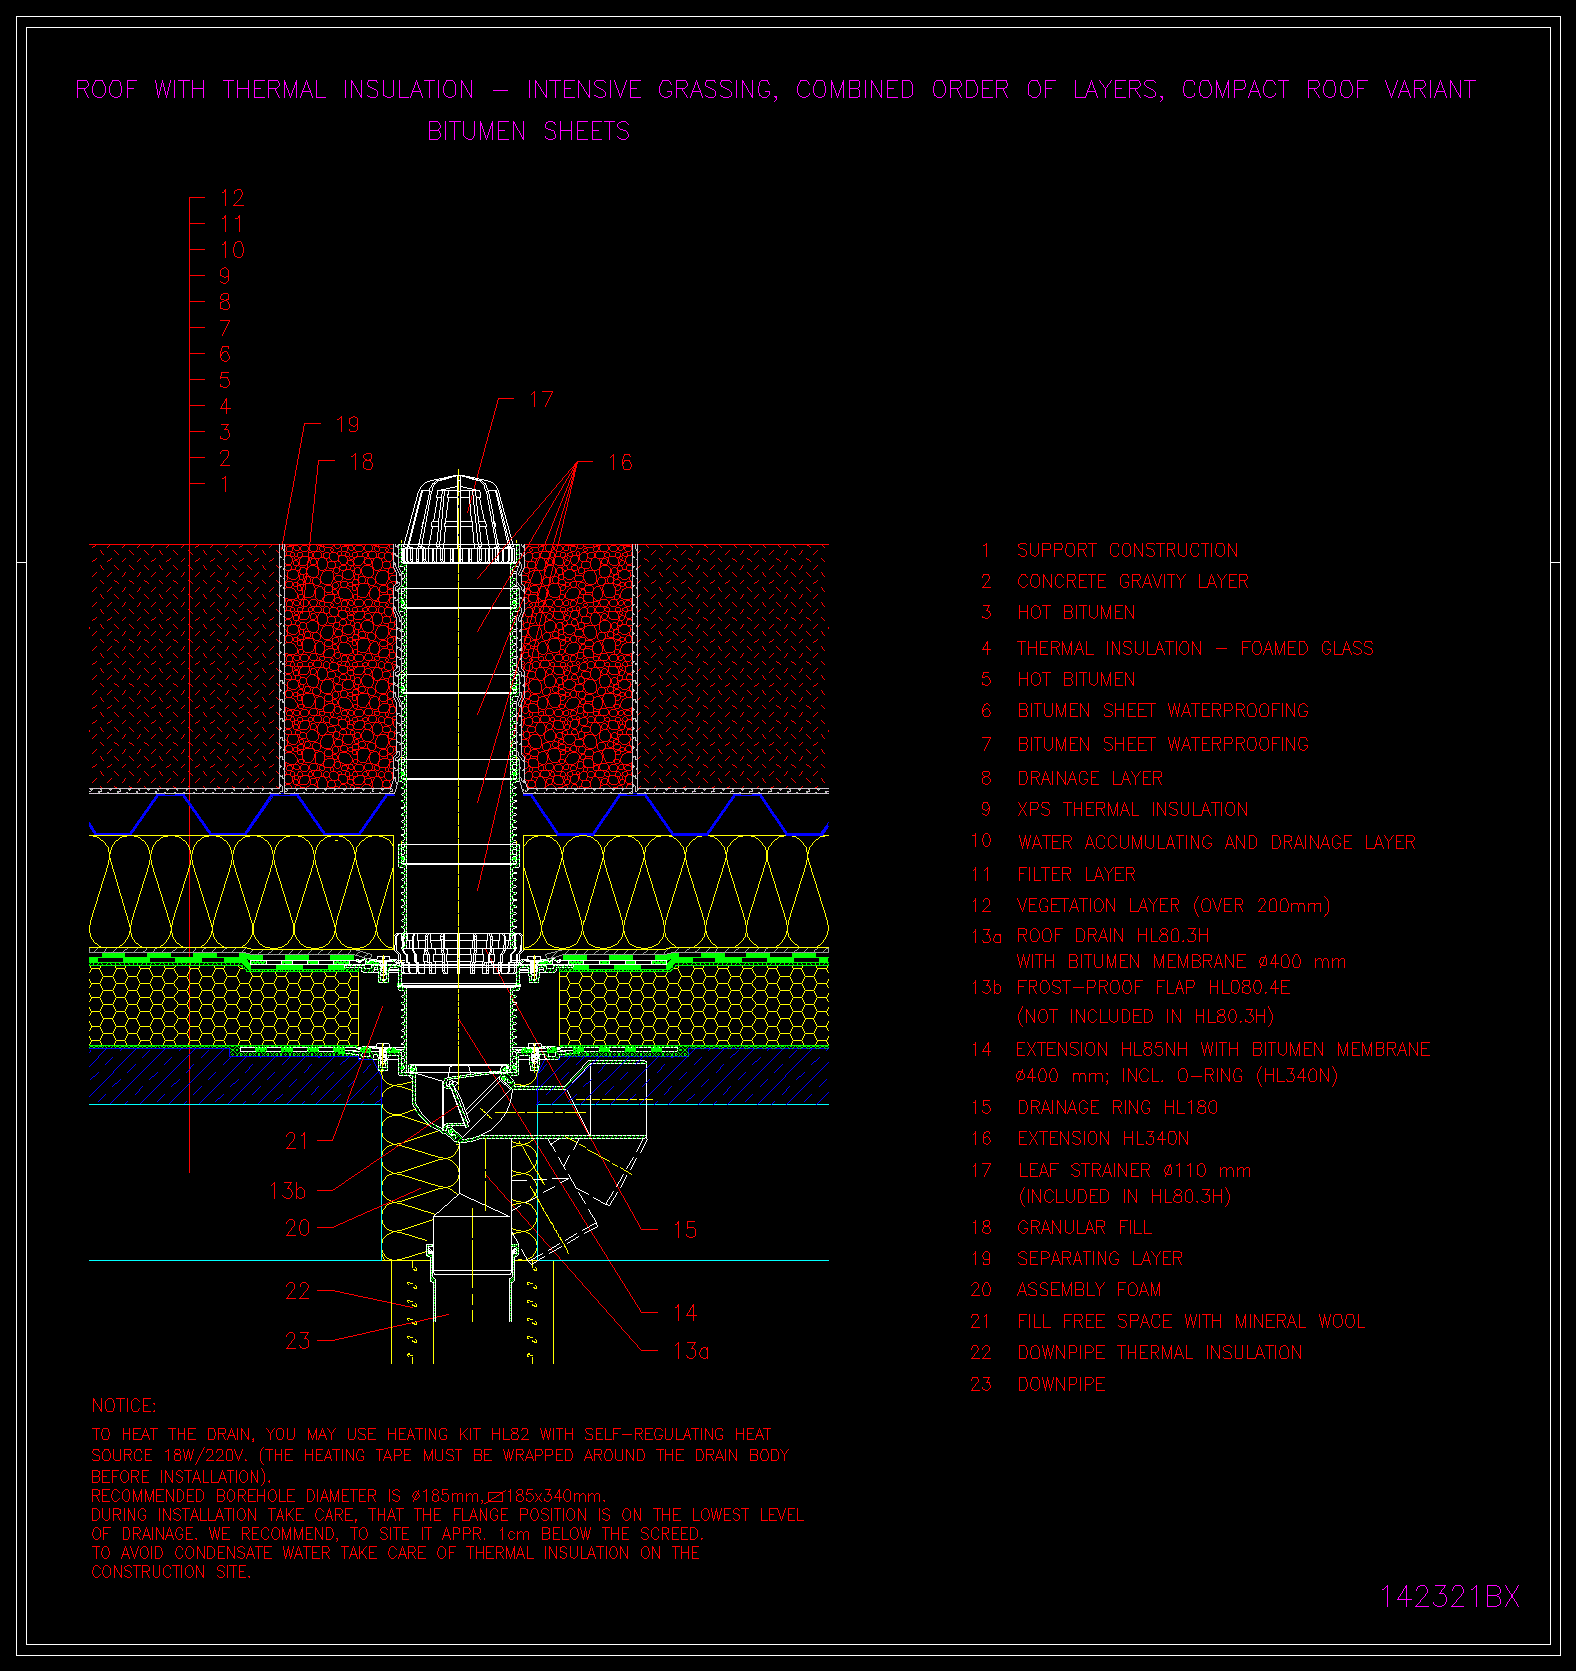Select the drainage ring at flange level
1576x1671 pixels.
[459, 953]
